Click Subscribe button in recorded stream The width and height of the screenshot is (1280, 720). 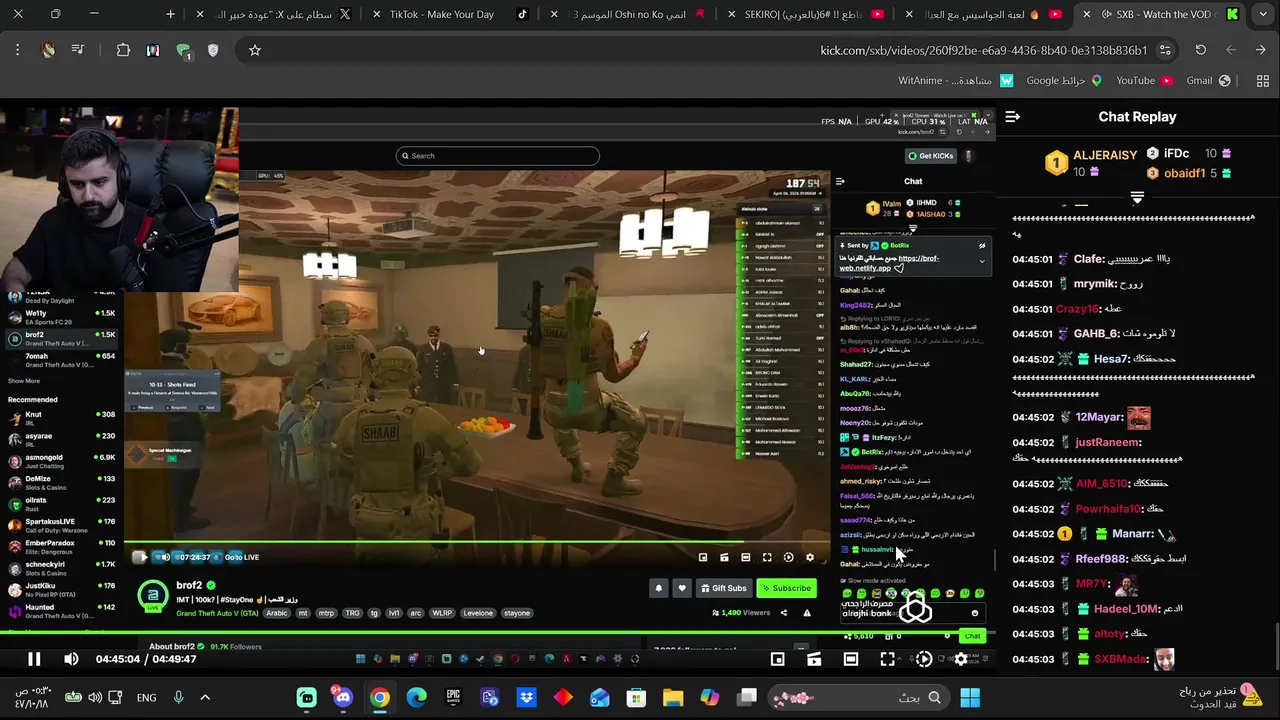point(786,588)
